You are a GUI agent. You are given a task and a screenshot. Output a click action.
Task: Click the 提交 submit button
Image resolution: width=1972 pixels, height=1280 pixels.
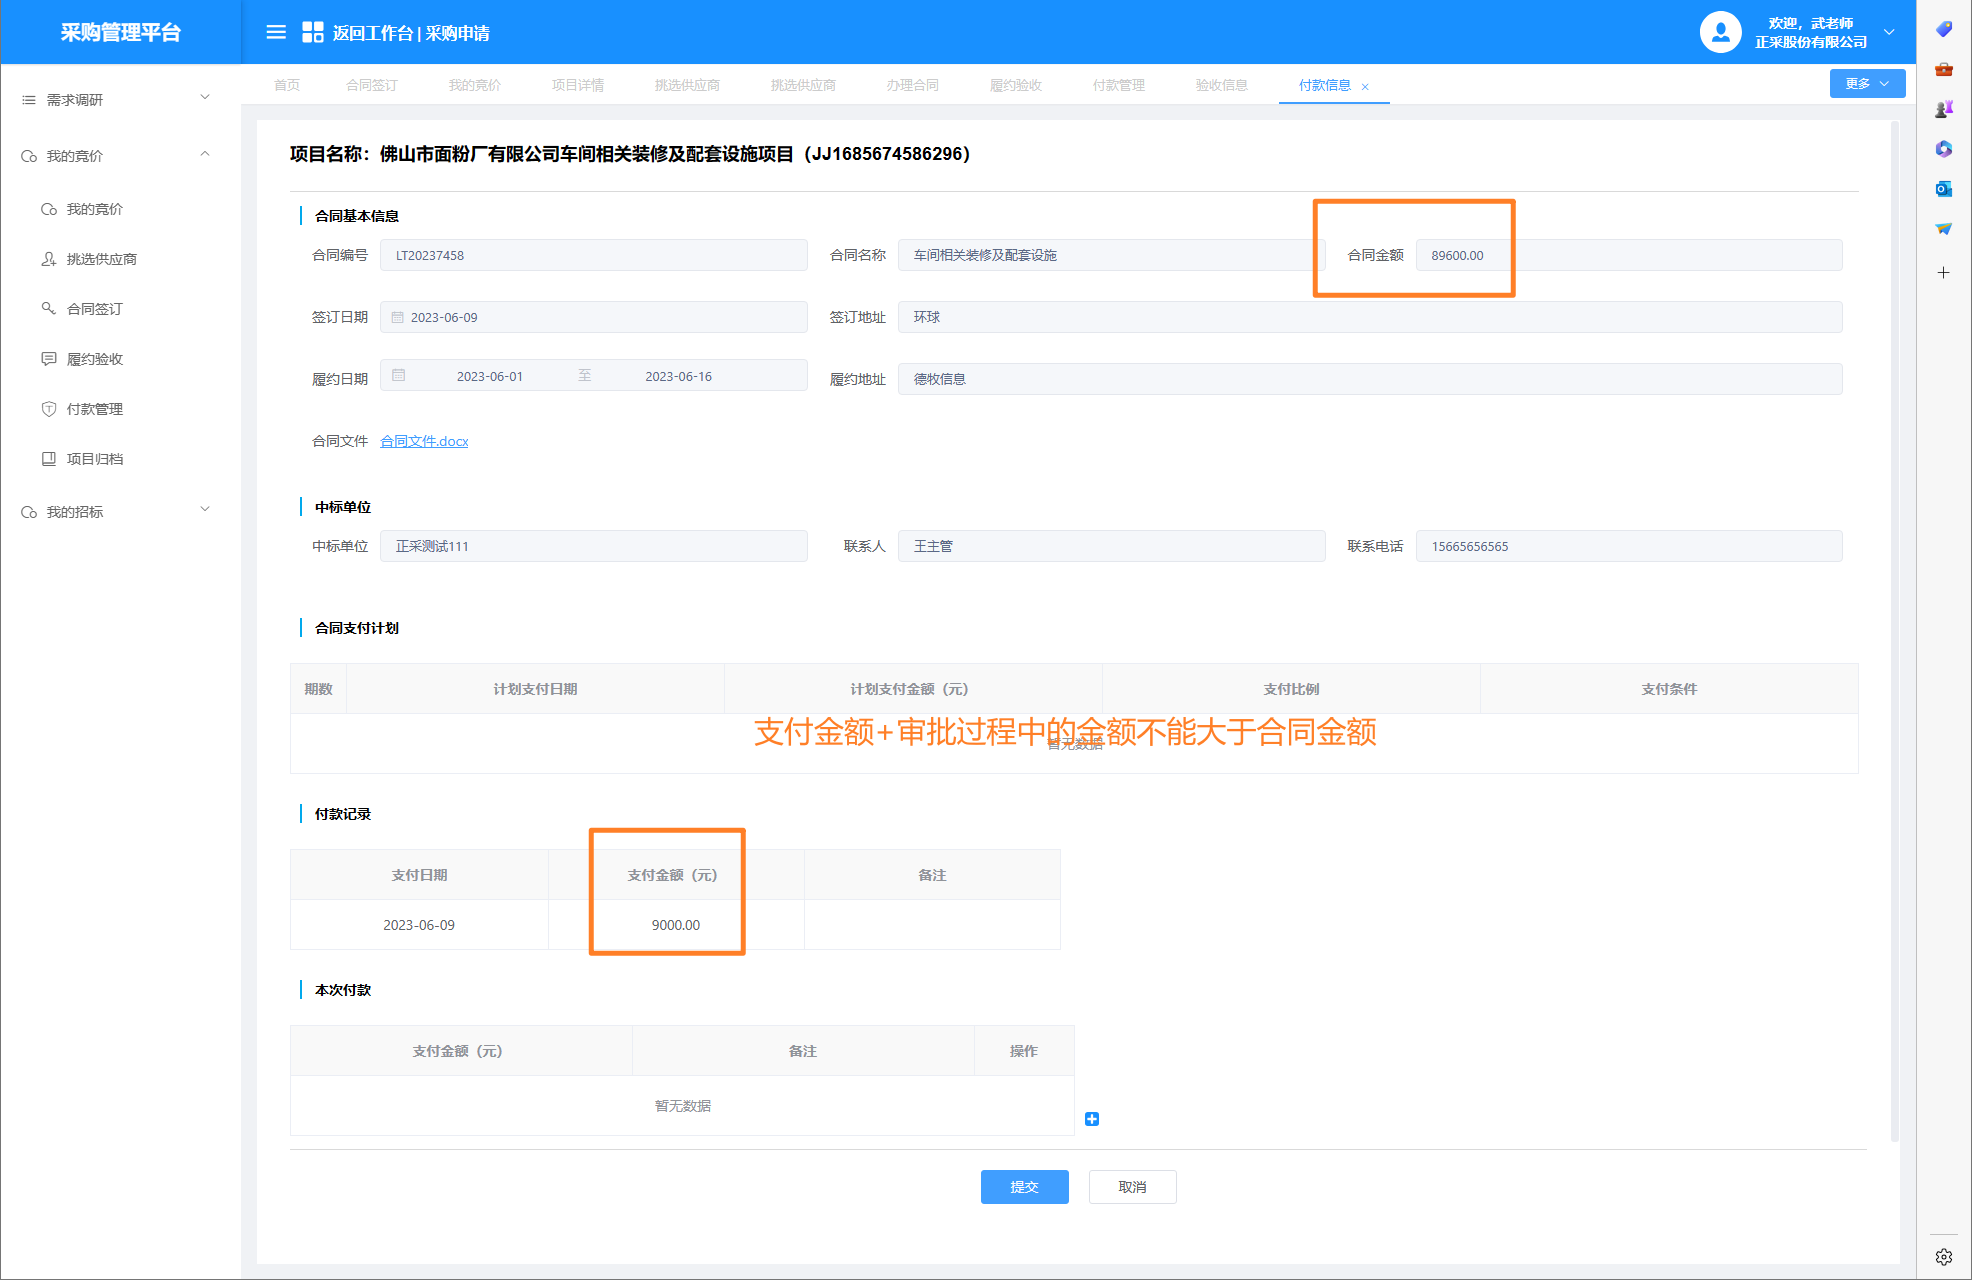(x=1024, y=1187)
